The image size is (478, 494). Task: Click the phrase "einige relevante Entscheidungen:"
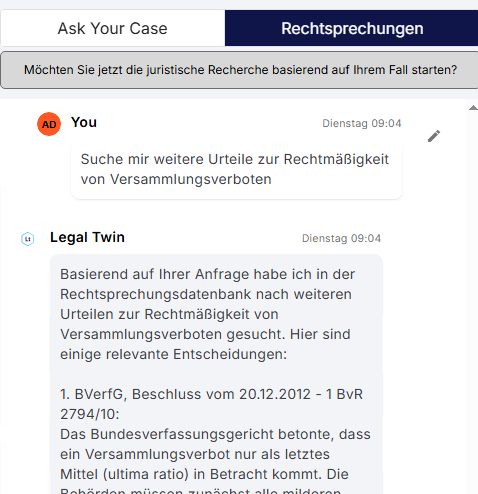pos(173,354)
